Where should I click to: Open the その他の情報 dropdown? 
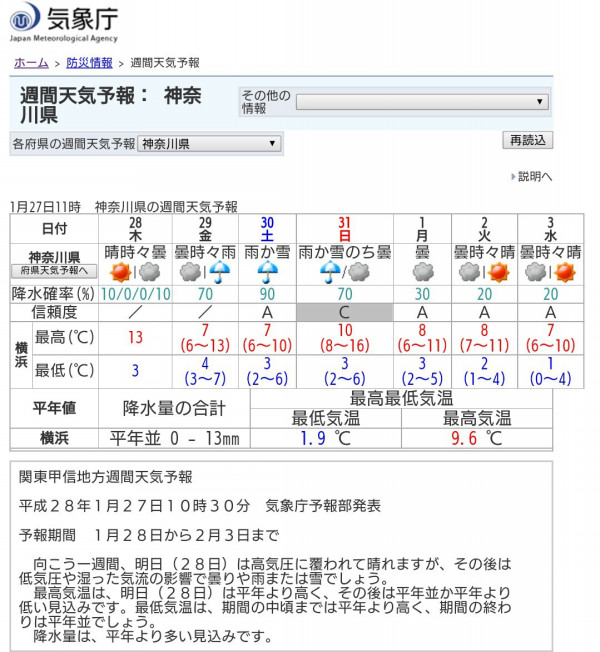coord(422,102)
